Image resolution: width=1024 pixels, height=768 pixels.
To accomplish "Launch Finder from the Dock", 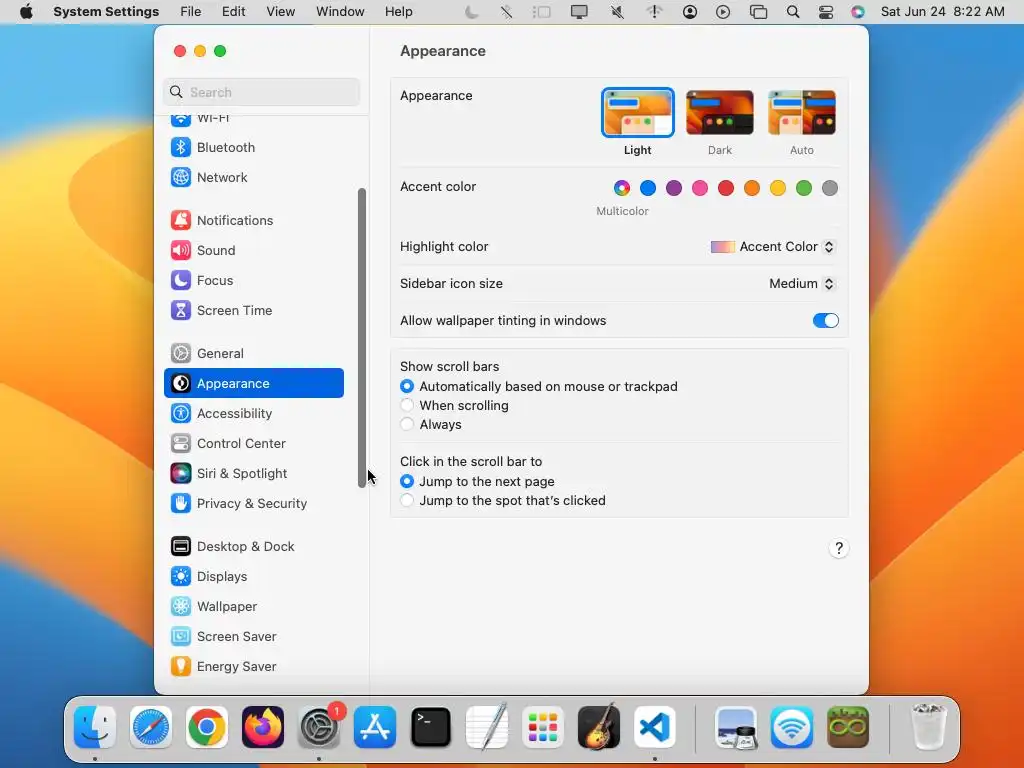I will 95,728.
